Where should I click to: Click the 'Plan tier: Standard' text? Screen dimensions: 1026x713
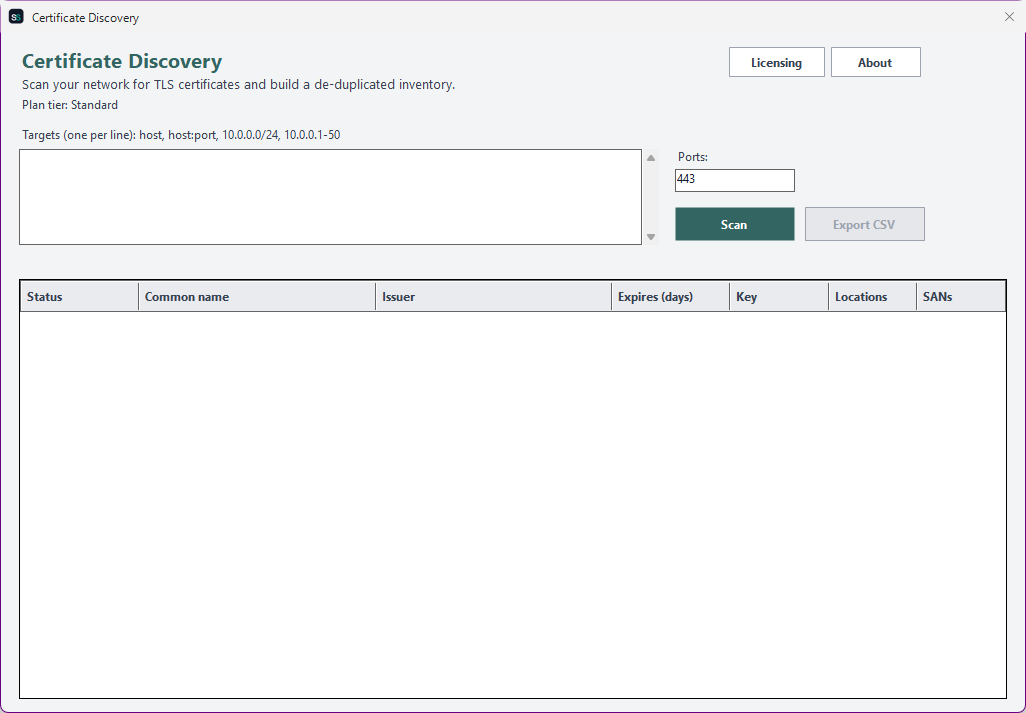[x=70, y=105]
